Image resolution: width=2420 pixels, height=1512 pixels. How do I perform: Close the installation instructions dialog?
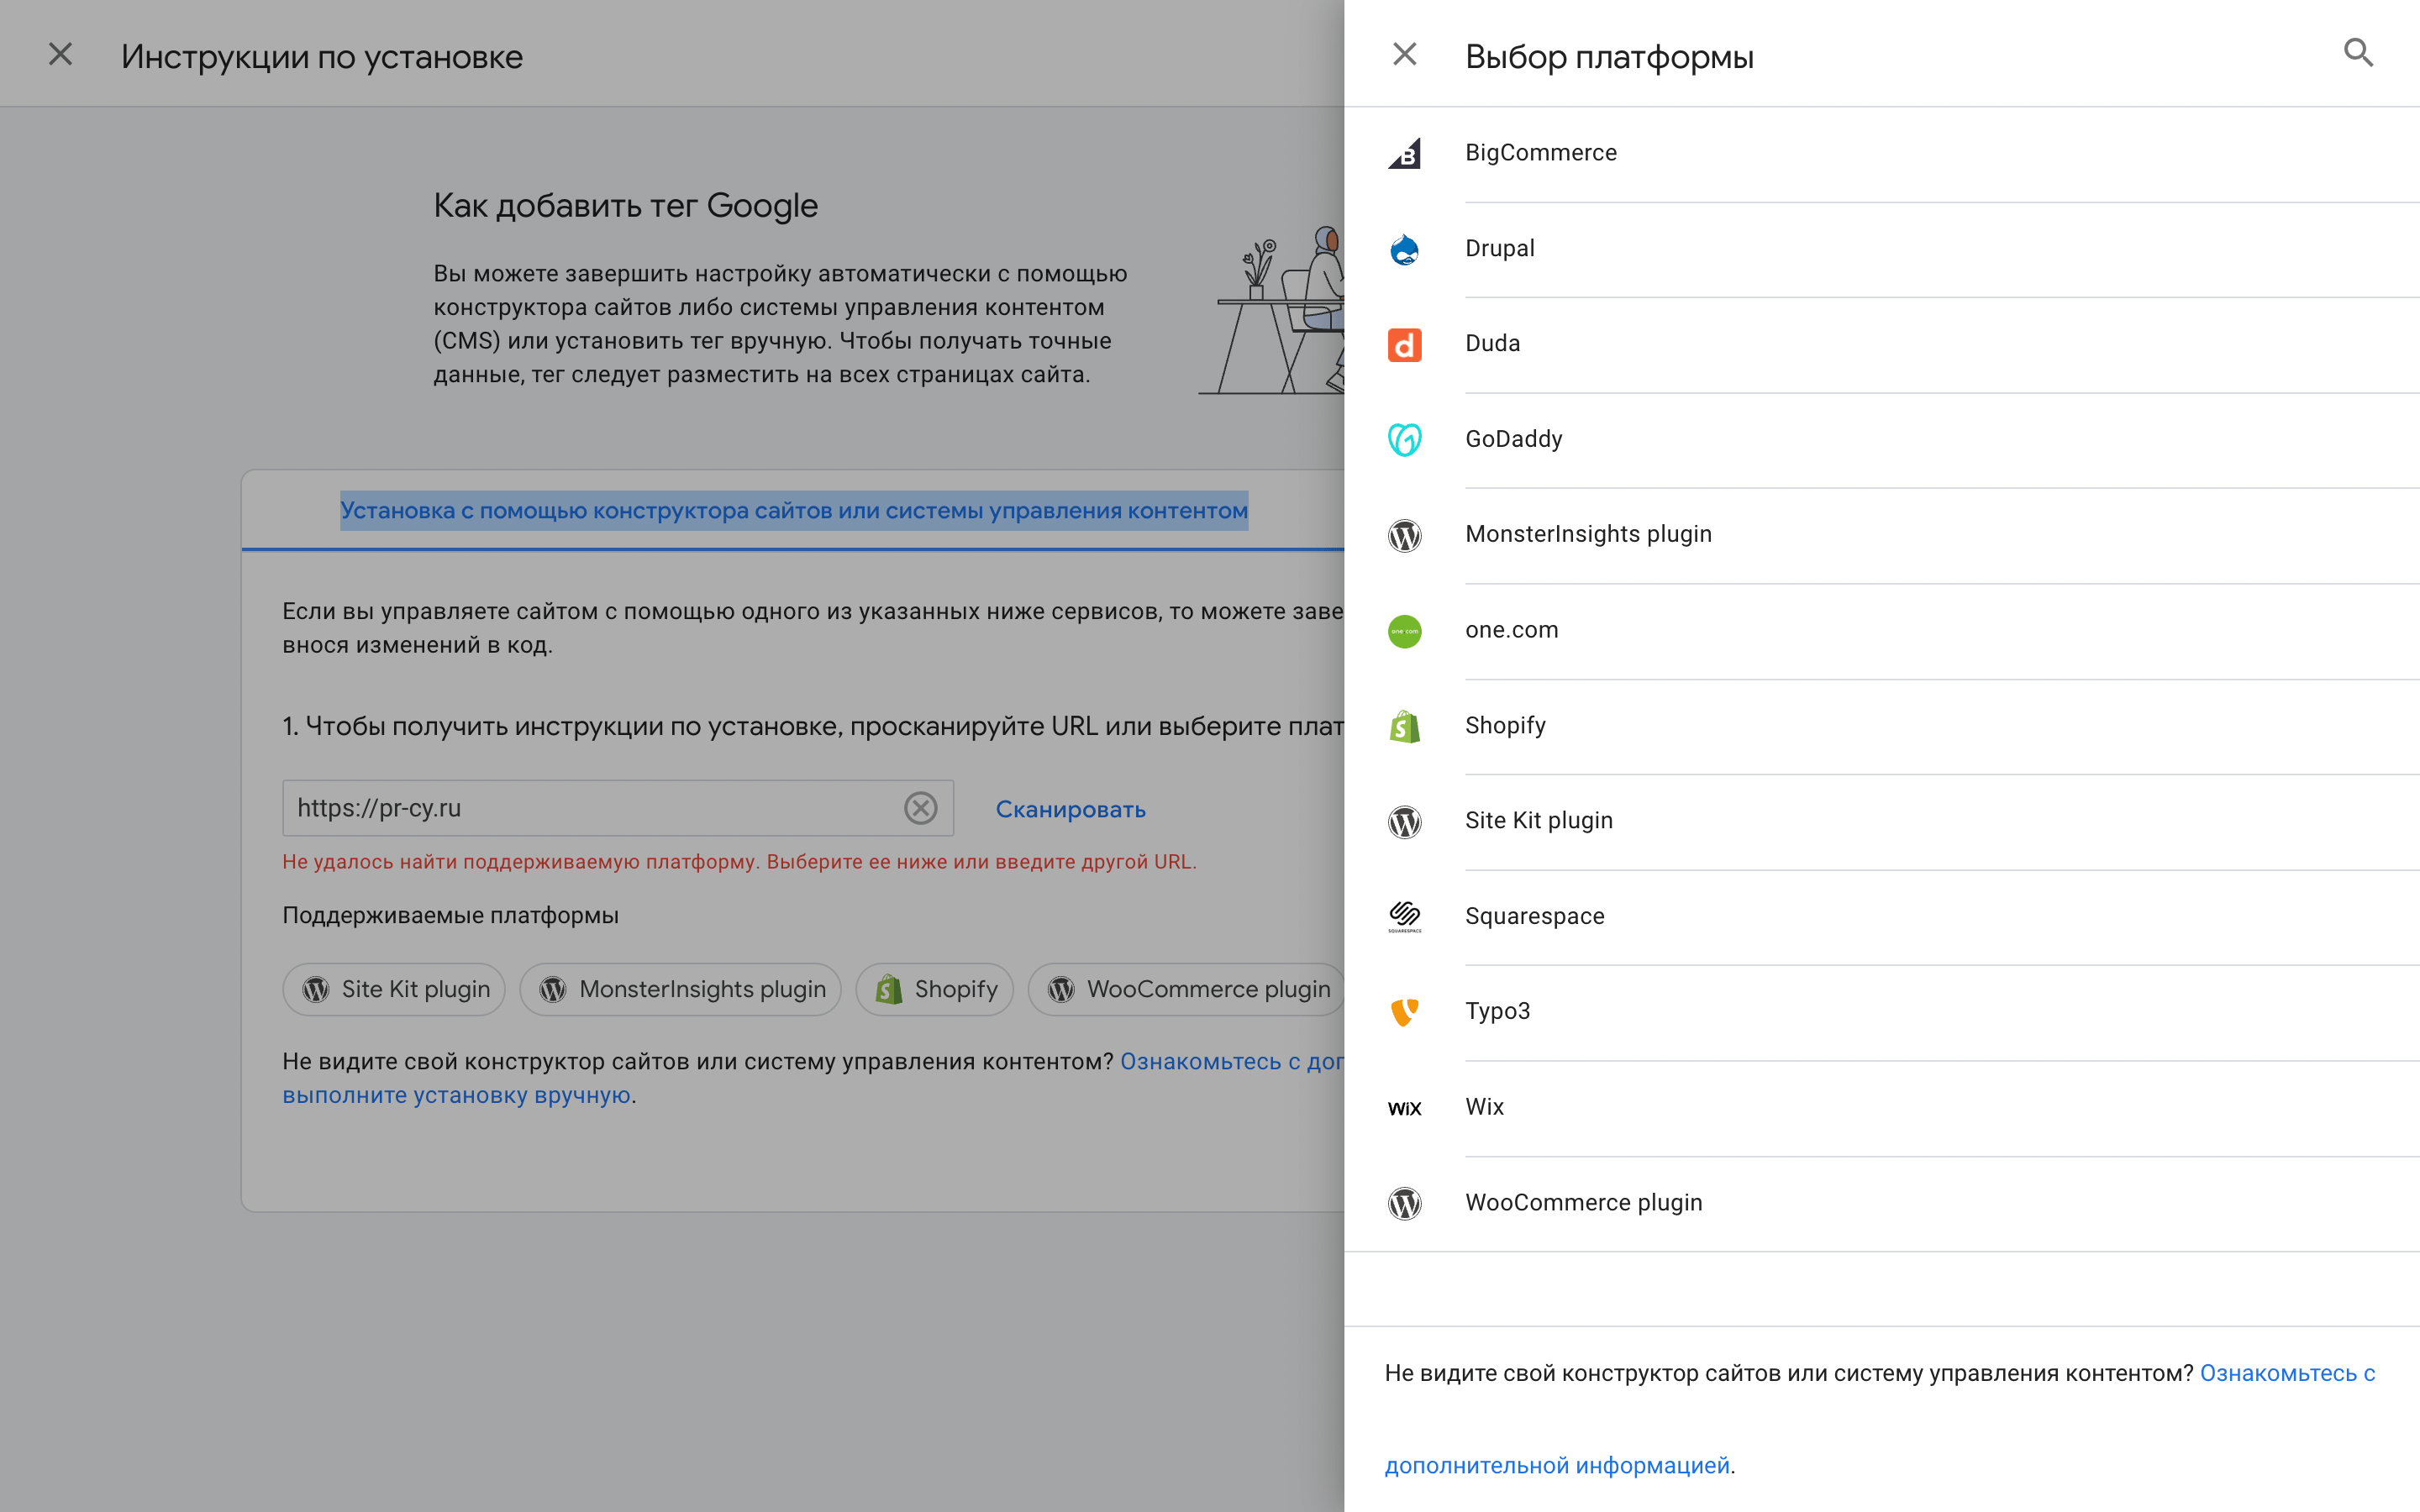tap(61, 54)
